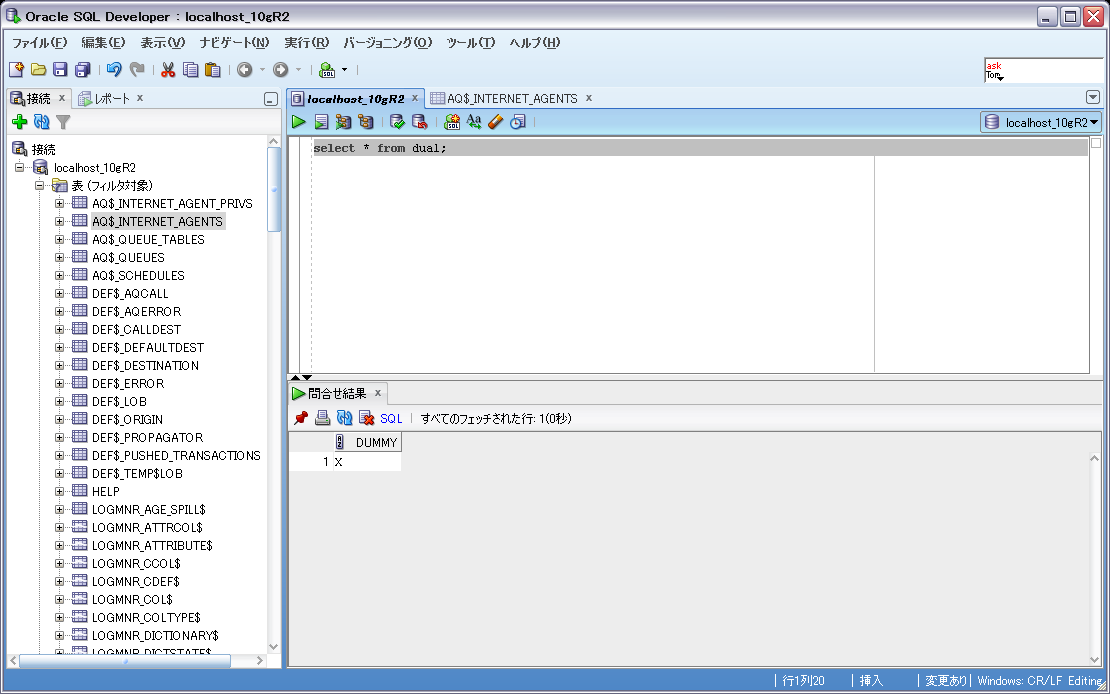Screen dimensions: 1110x694
Task: Expand the HELP table node
Action: pos(59,491)
